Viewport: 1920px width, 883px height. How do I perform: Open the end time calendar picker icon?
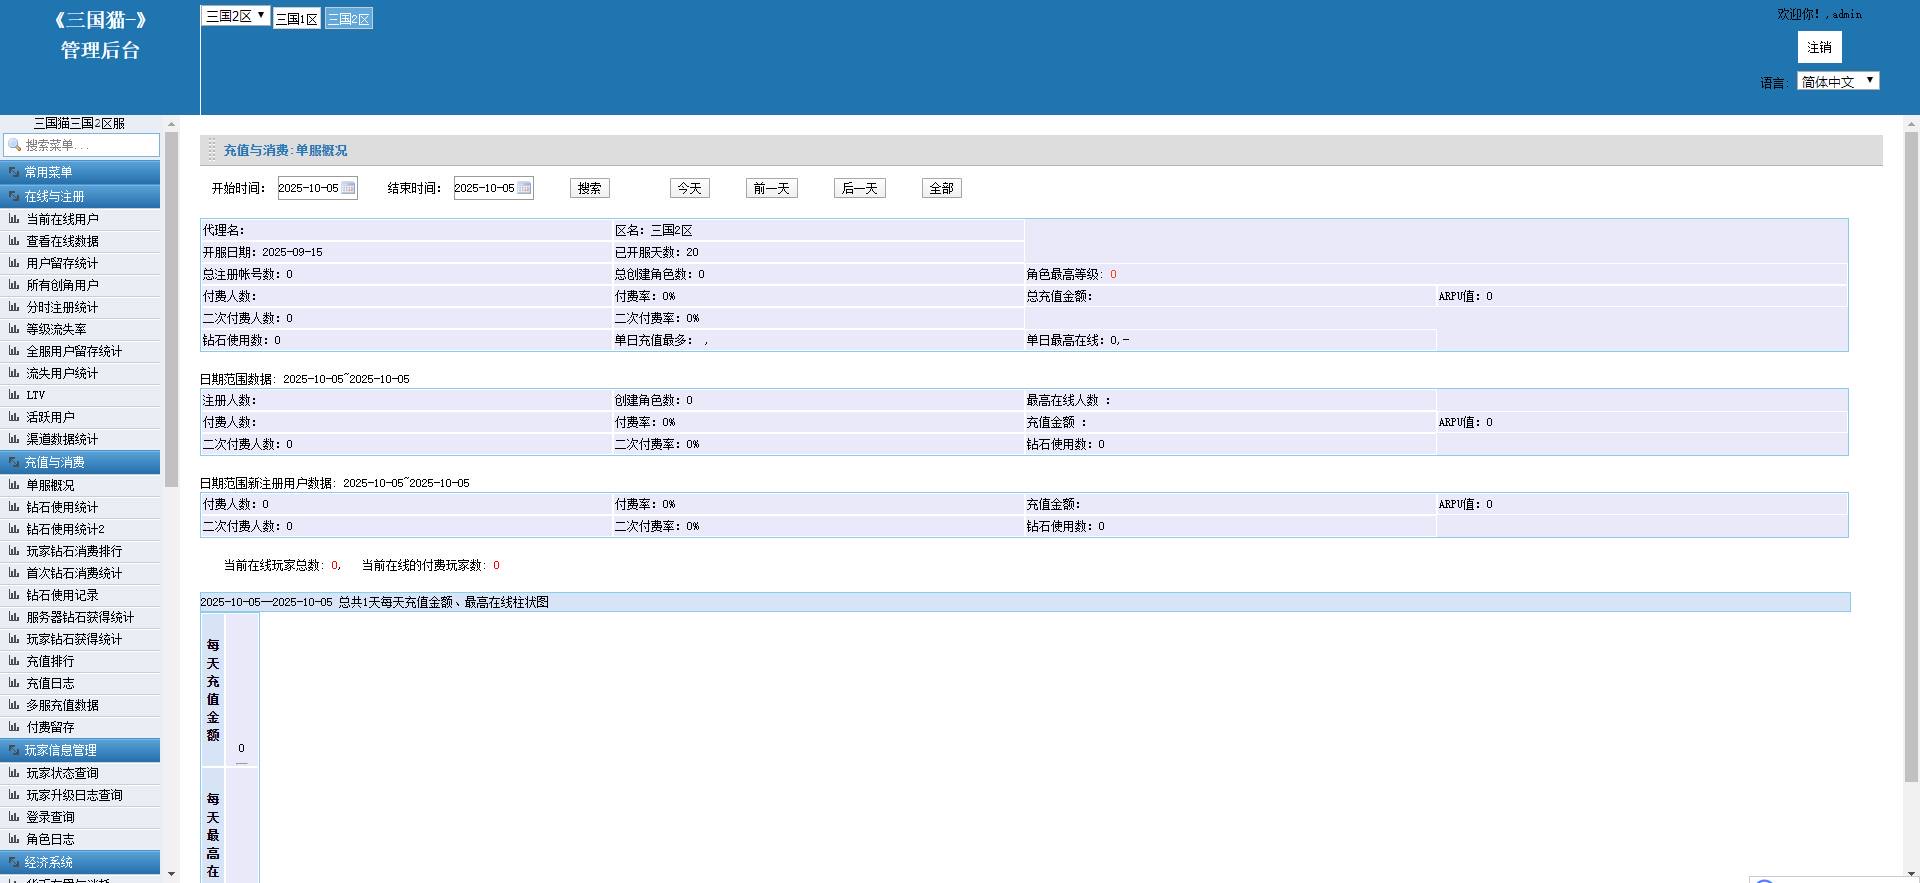[524, 188]
